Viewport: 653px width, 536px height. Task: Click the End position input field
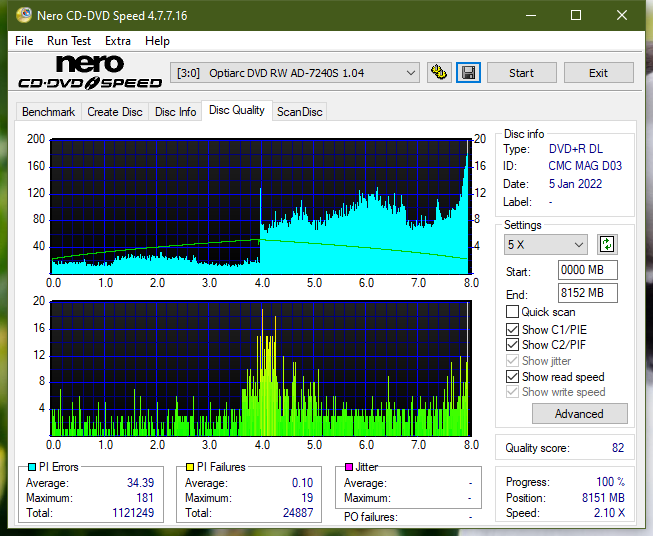point(587,293)
